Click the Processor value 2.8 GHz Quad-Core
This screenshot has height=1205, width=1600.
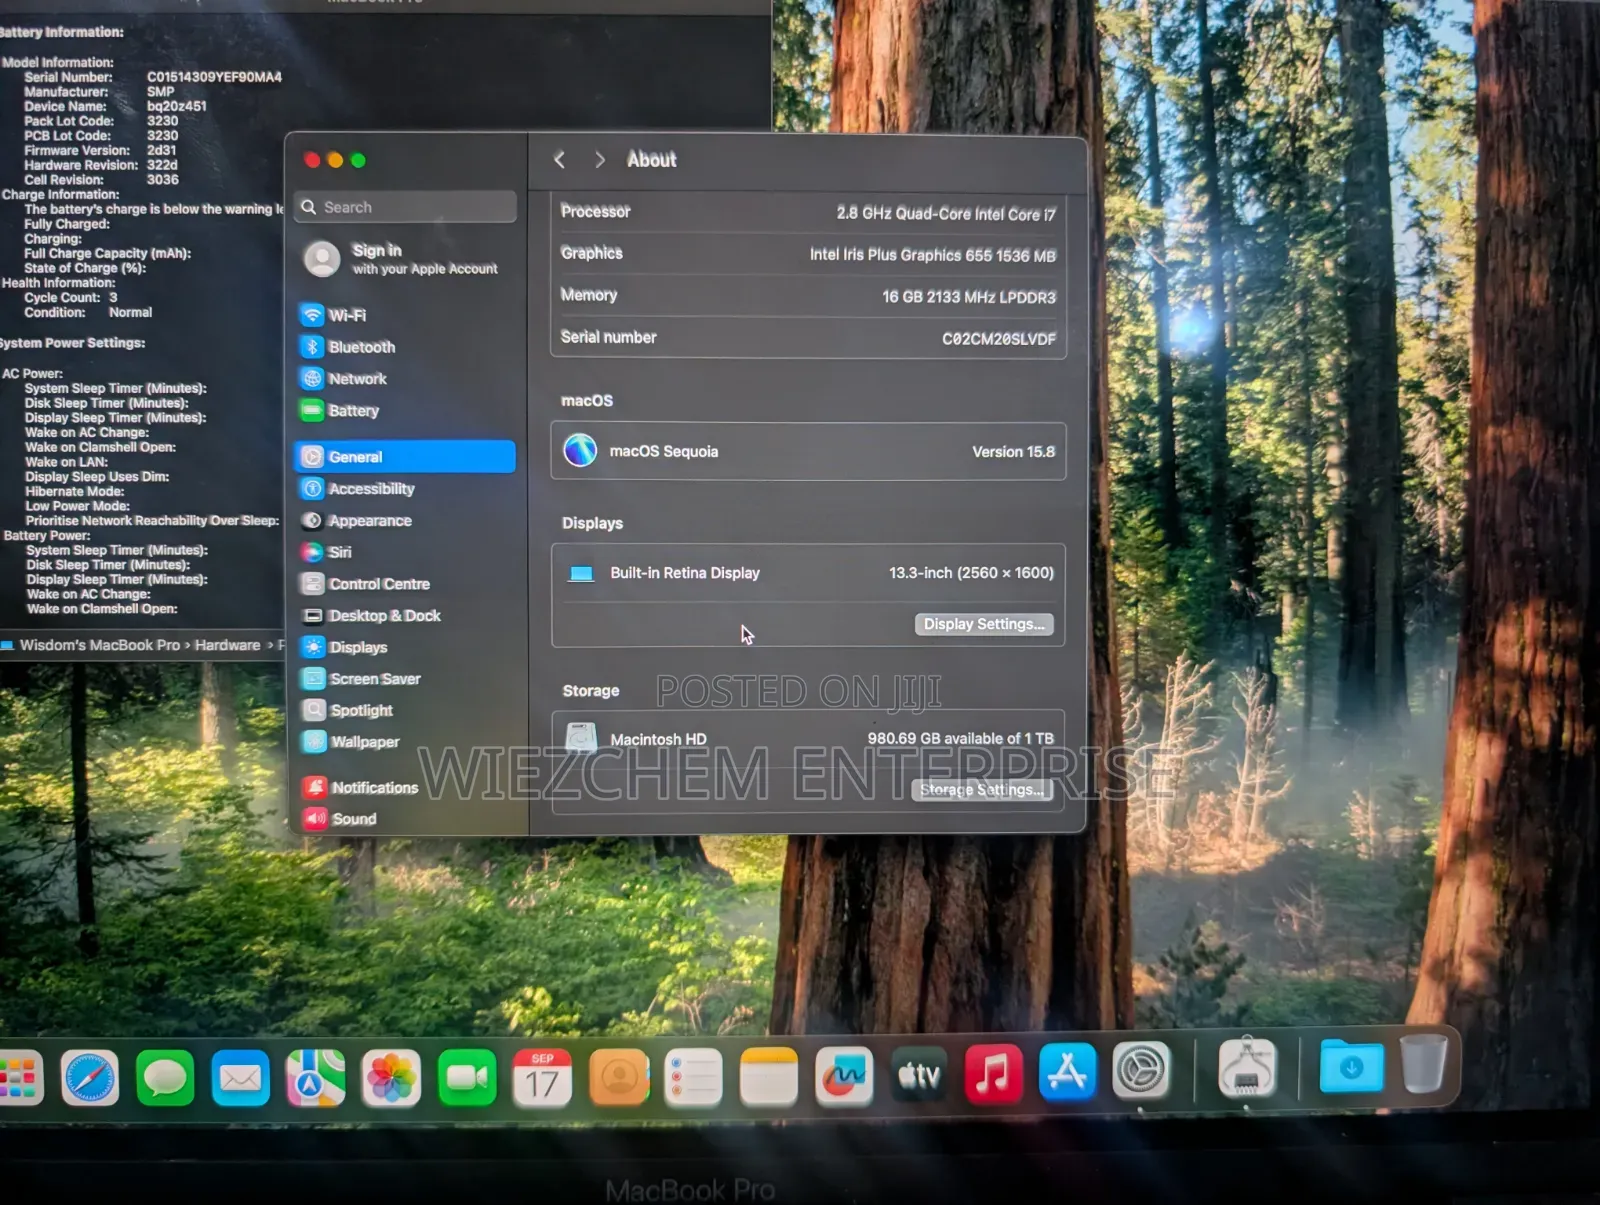pyautogui.click(x=945, y=214)
